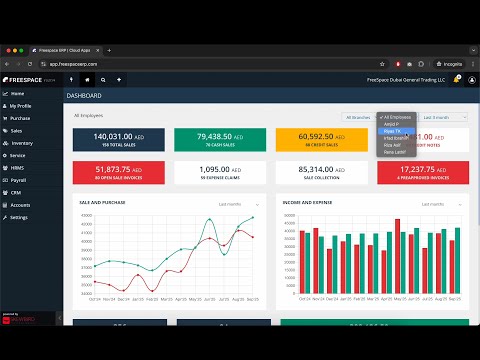Open the HRMS sidebar menu

click(x=17, y=168)
